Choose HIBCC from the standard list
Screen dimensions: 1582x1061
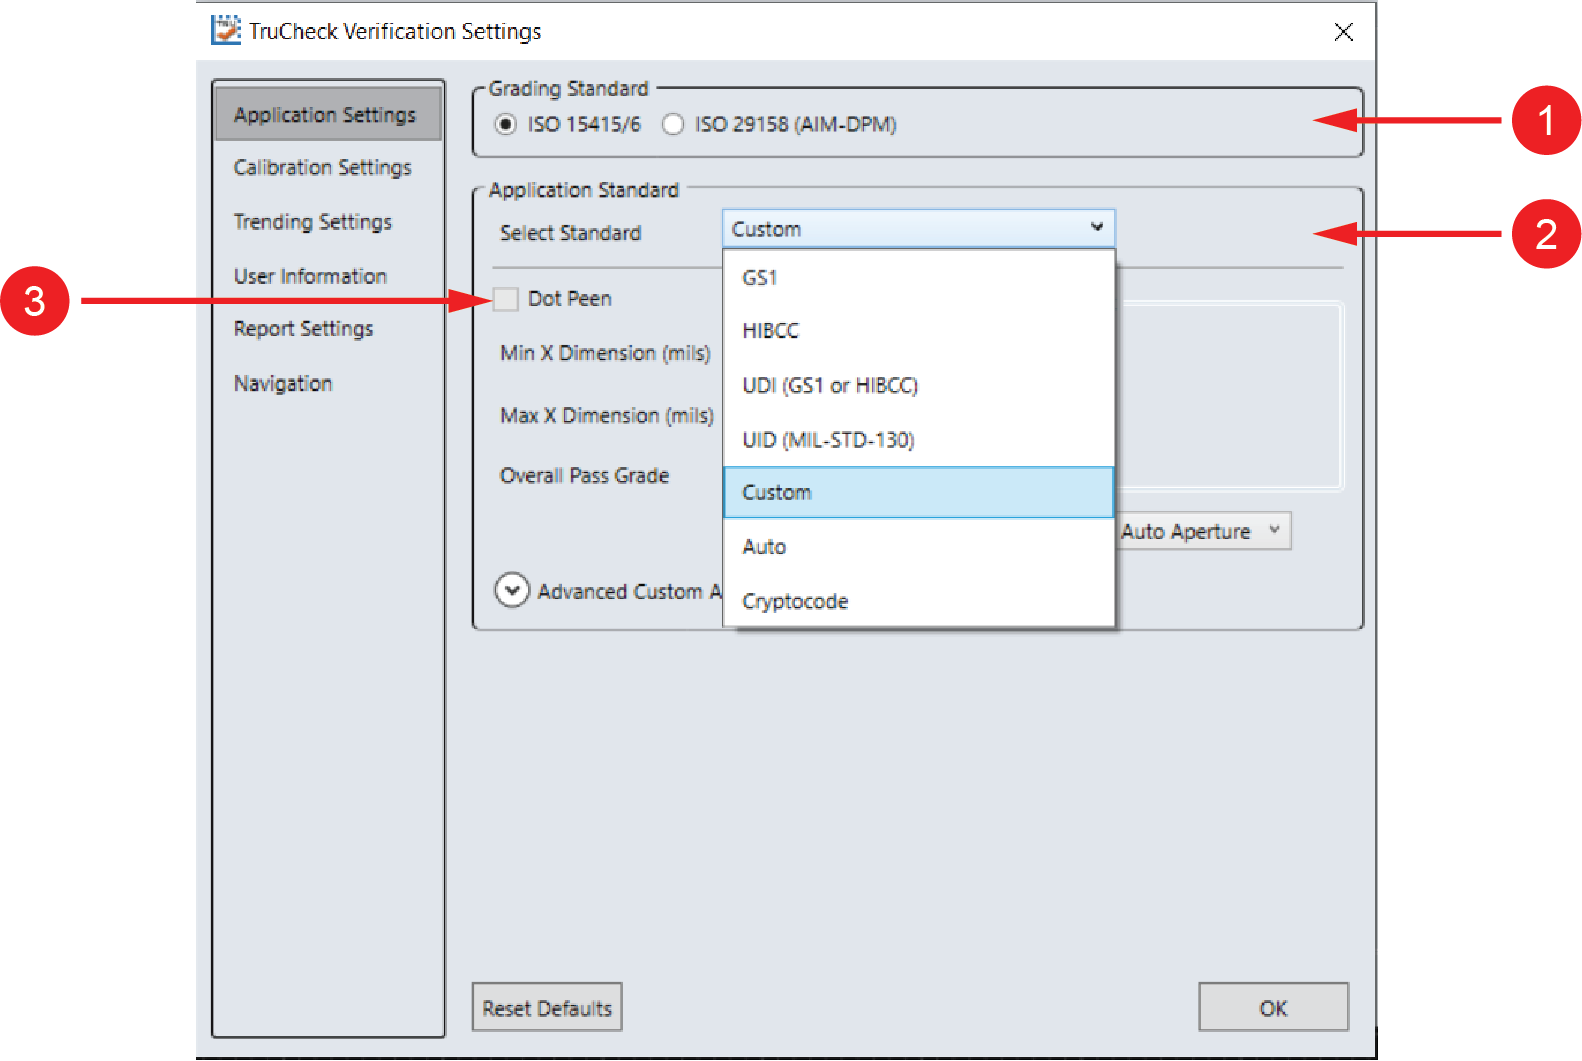(x=771, y=331)
